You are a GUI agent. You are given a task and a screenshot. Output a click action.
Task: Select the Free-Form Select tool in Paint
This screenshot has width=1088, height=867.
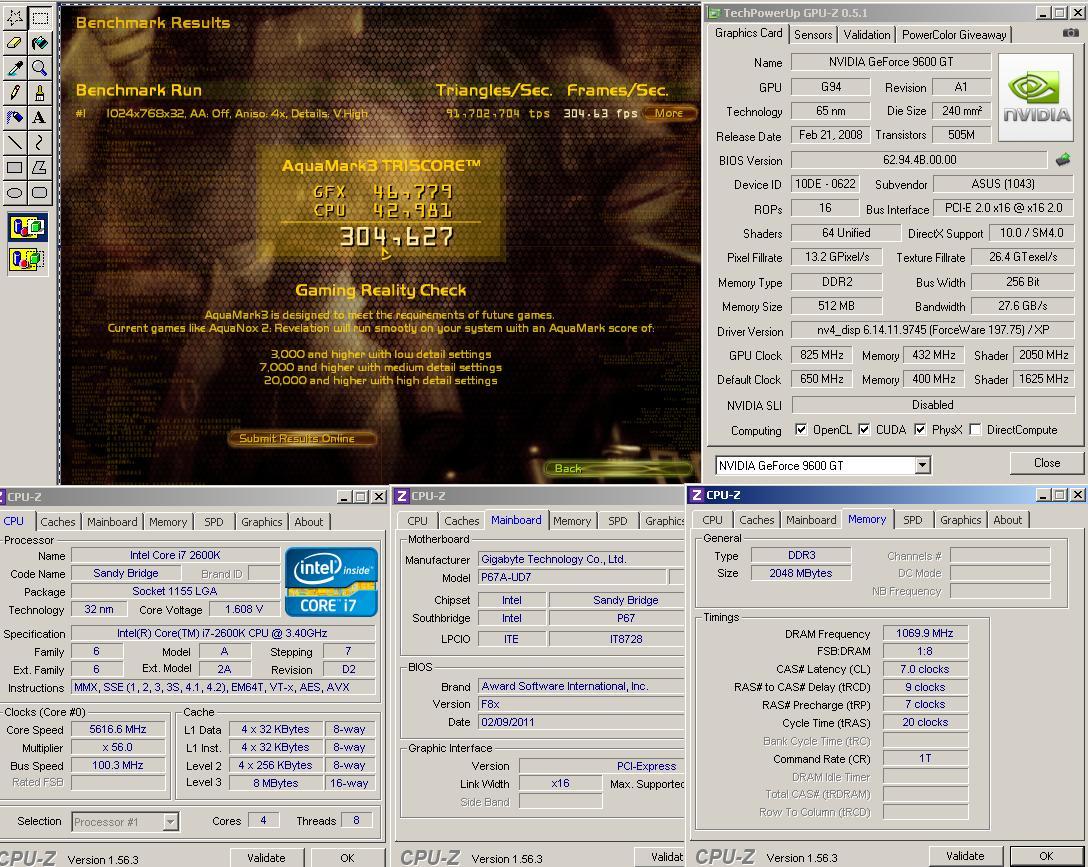coord(15,18)
